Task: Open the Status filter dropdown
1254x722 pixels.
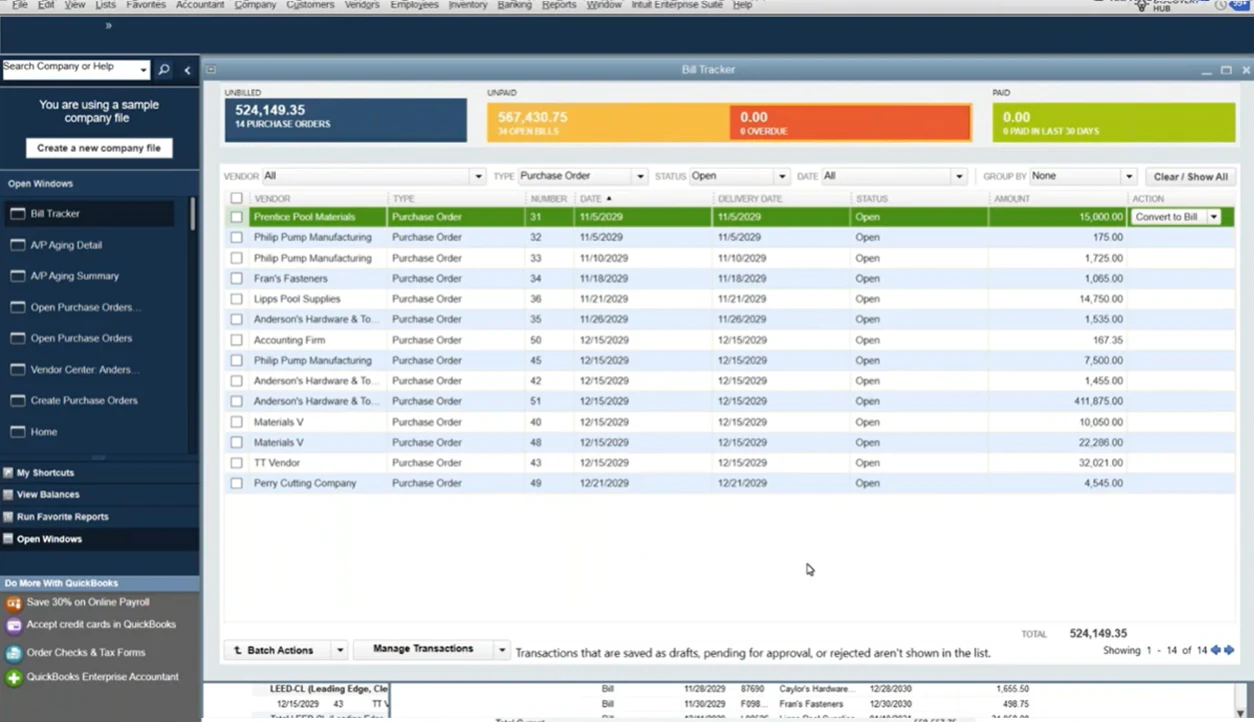Action: coord(782,177)
